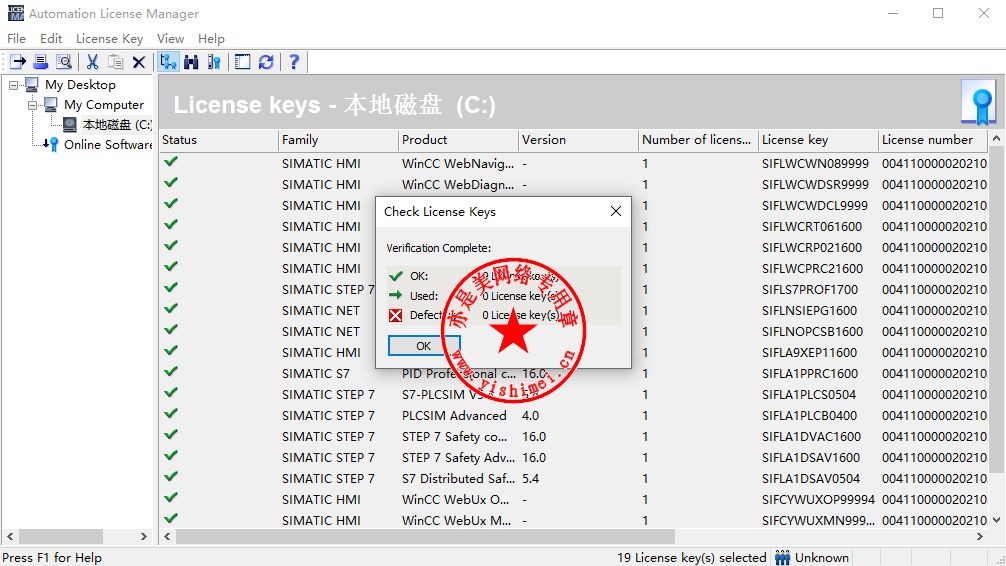
Task: Click the Refresh arrows icon
Action: pyautogui.click(x=266, y=62)
